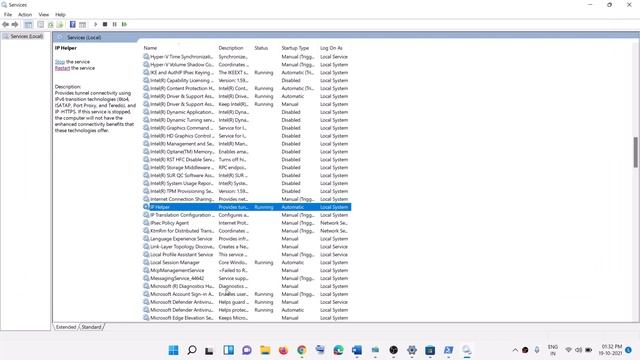
Task: Click the Restart the service link
Action: 62,68
